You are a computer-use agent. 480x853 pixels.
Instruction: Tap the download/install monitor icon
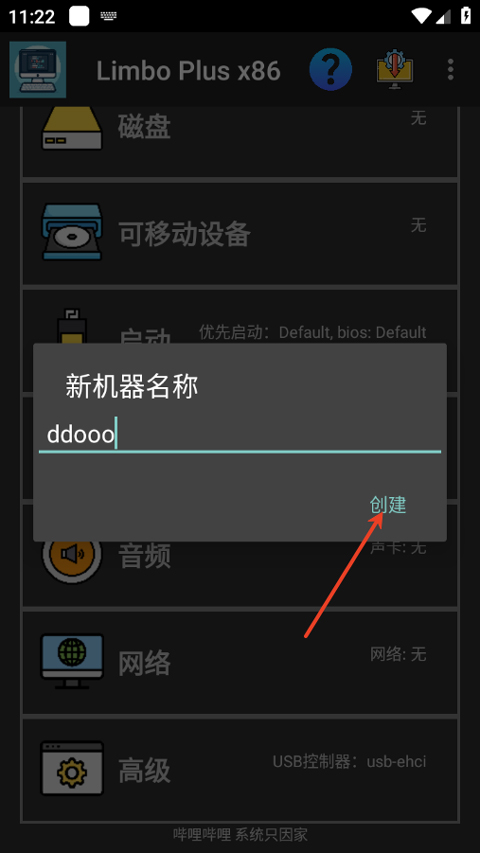pos(395,70)
